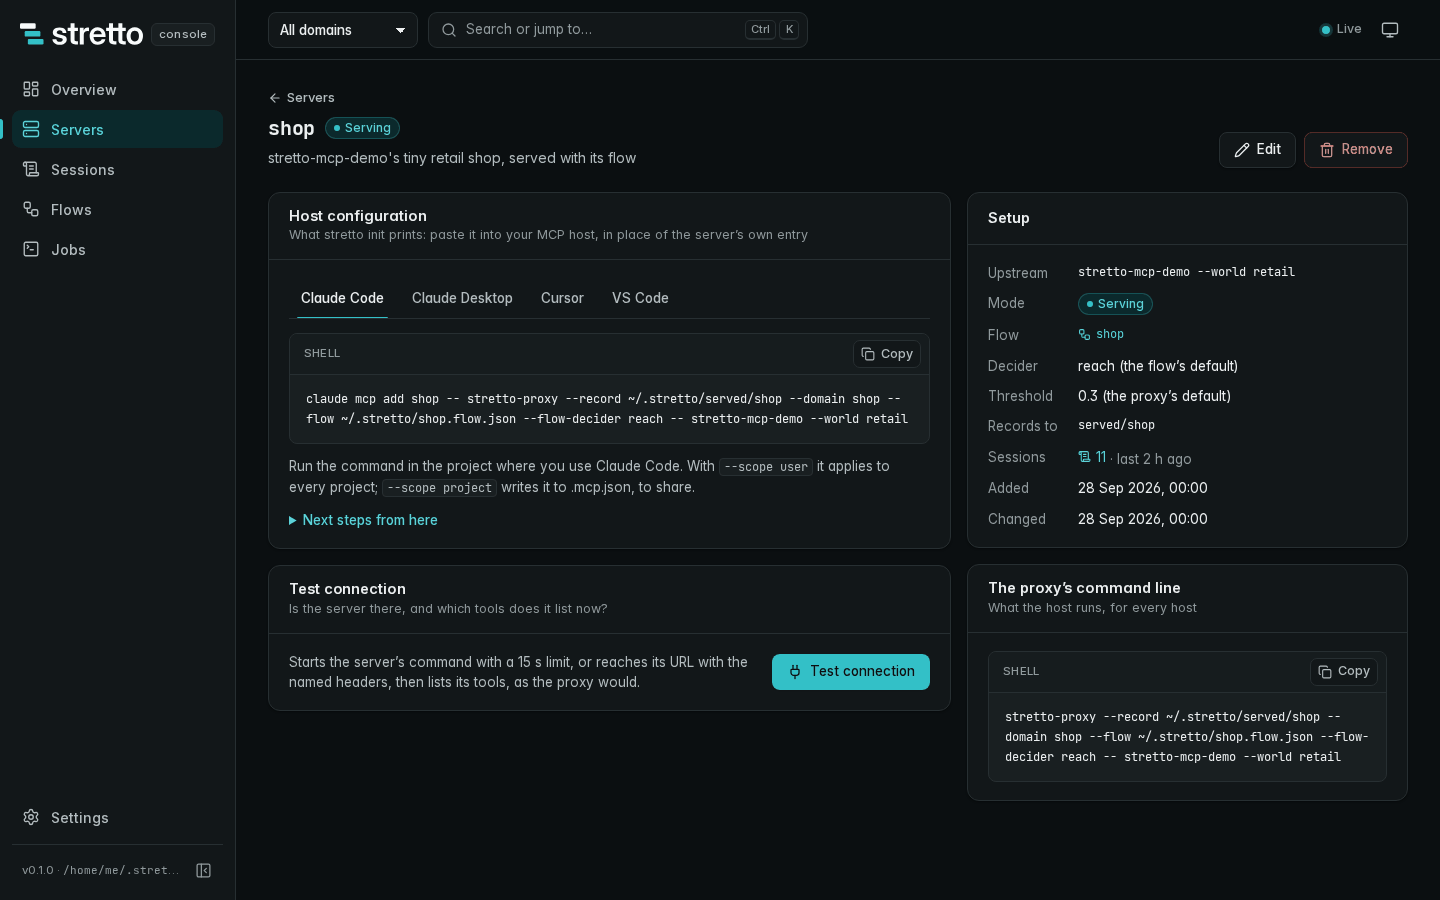
Task: Click the --scope project code snippet
Action: [439, 488]
